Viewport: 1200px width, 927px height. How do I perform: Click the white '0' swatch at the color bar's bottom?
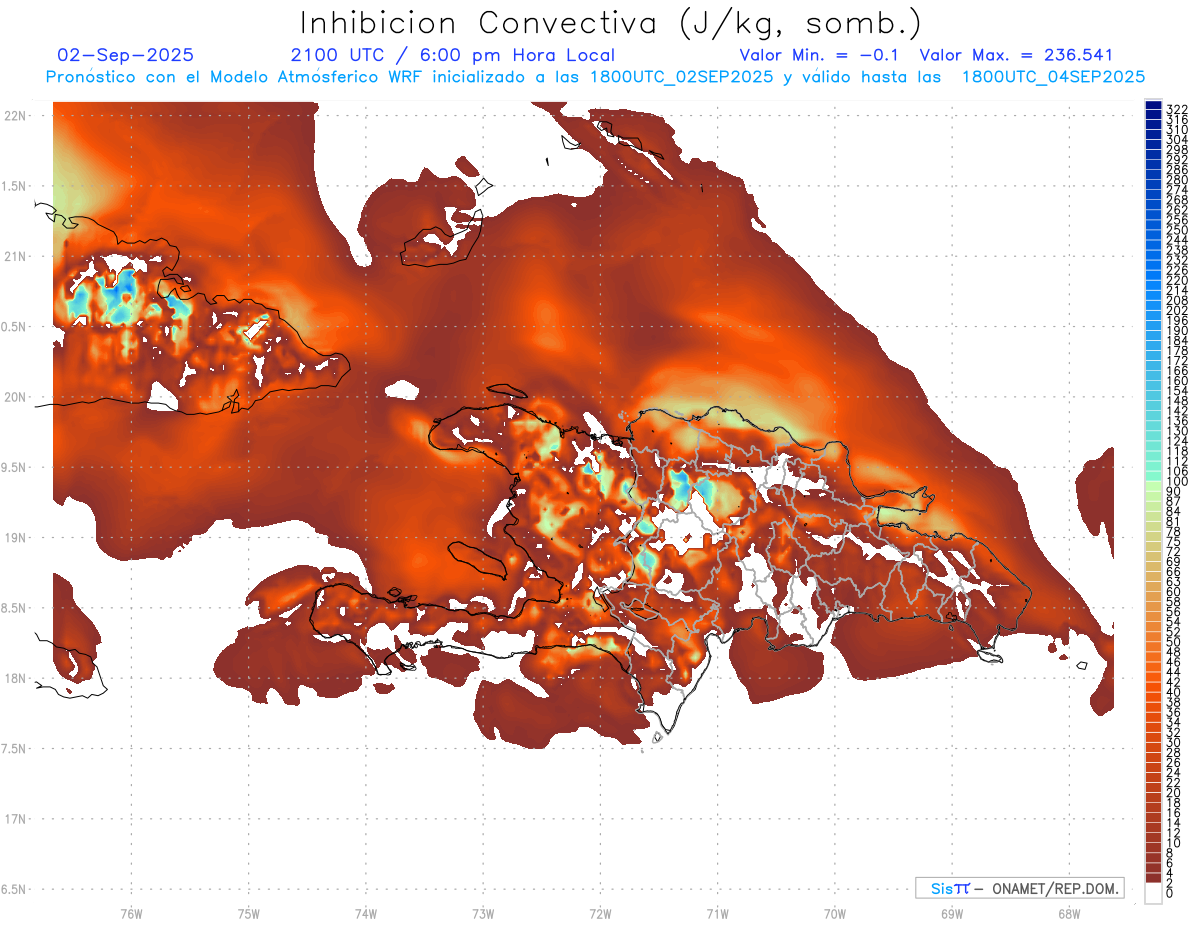point(1153,895)
